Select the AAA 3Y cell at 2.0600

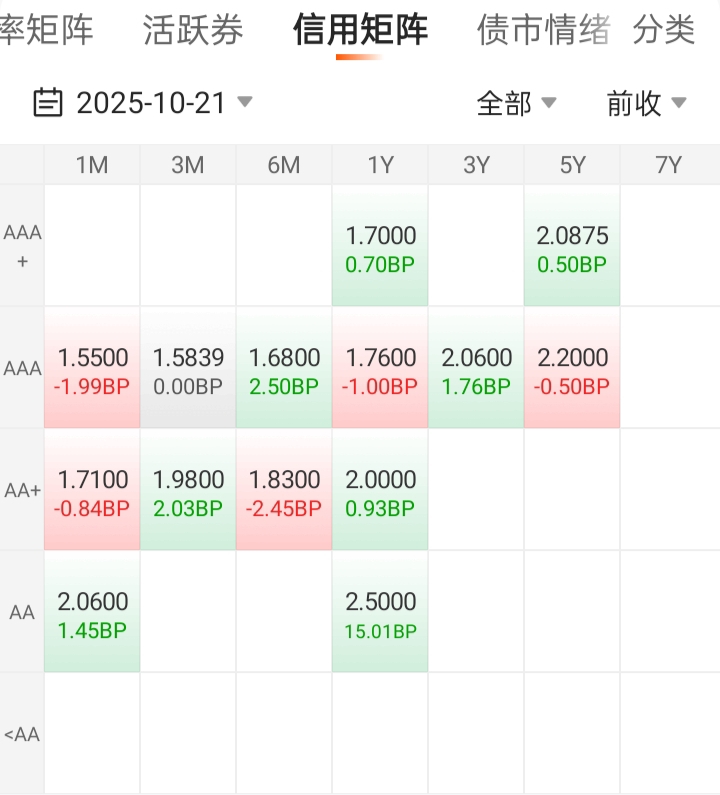coord(476,371)
